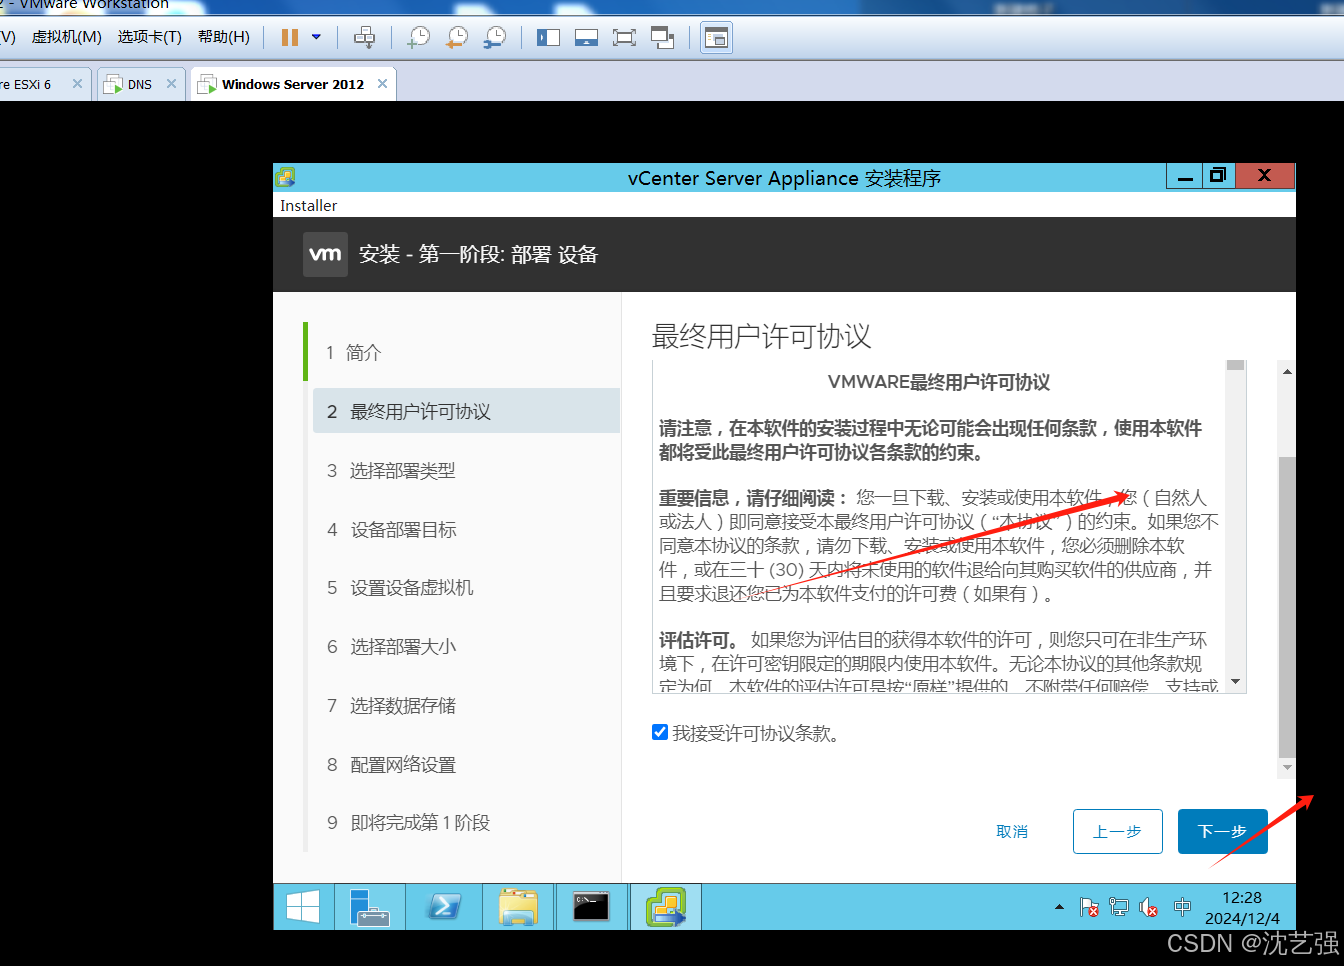Viewport: 1344px width, 966px height.
Task: Click the network tray icon
Action: [x=1119, y=907]
